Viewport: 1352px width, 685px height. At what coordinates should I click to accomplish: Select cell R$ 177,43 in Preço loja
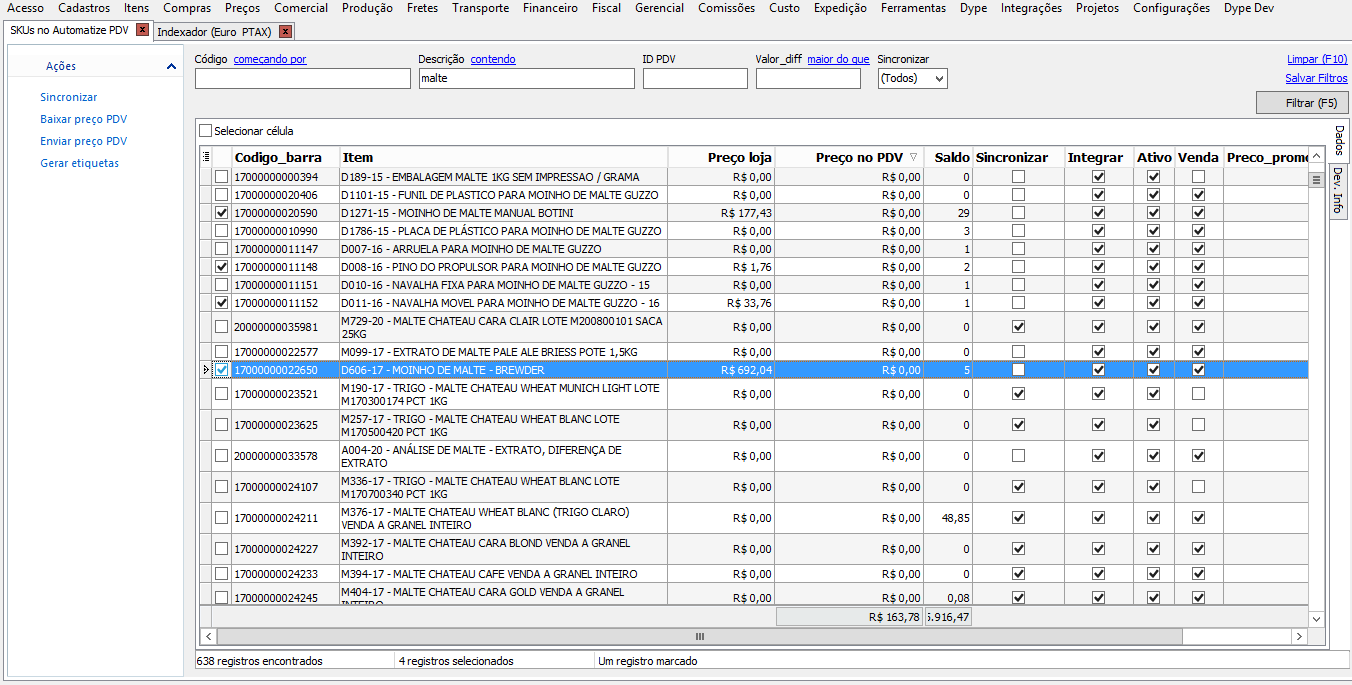click(x=721, y=213)
